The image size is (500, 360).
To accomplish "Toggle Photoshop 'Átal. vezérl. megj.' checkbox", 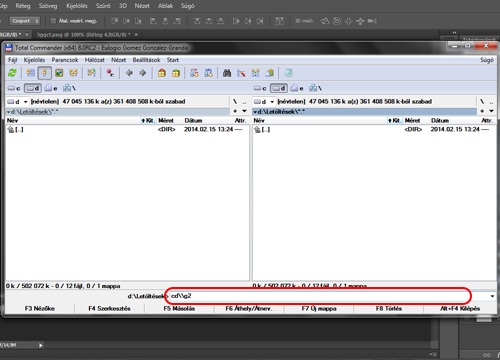I will [x=53, y=21].
